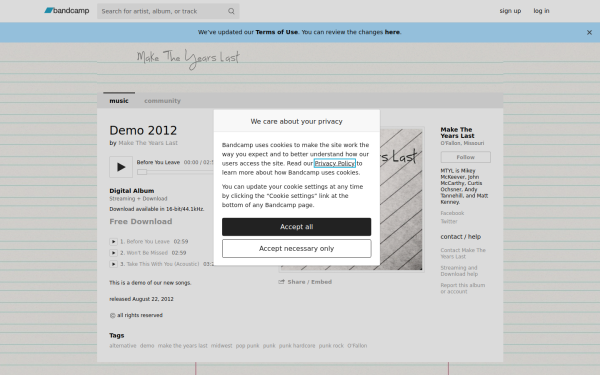Open the Make The Years Last artist link under the title

click(148, 143)
